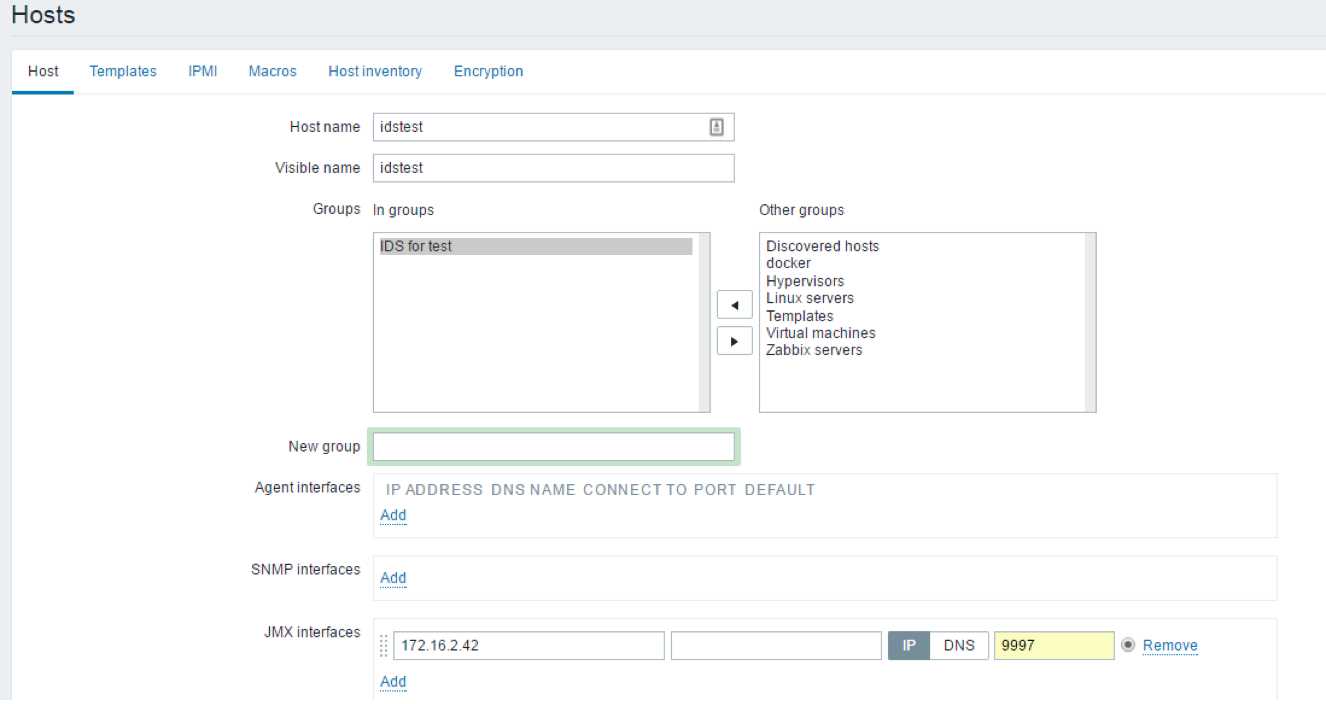Open the Encryption tab
This screenshot has height=704, width=1326.
(488, 71)
